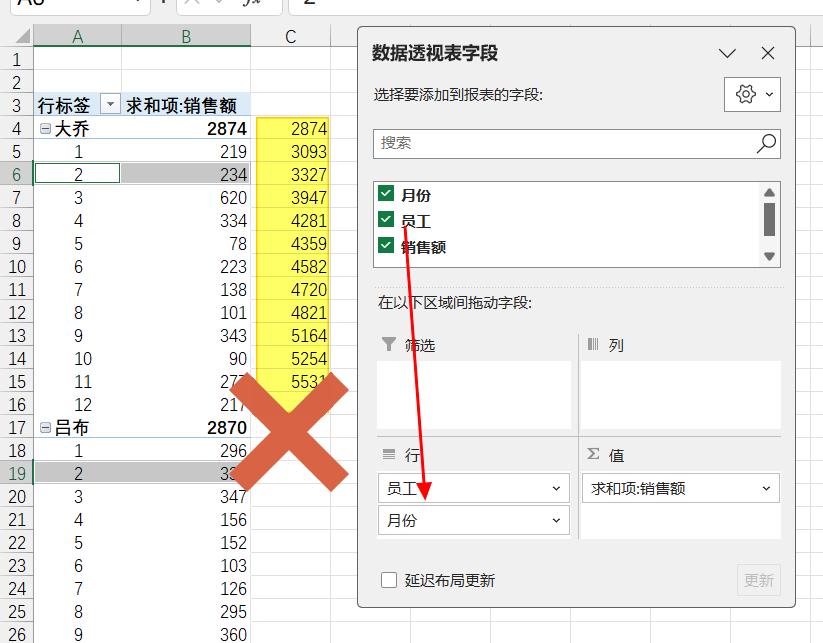The height and width of the screenshot is (643, 823).
Task: Select column B header
Action: (x=186, y=36)
